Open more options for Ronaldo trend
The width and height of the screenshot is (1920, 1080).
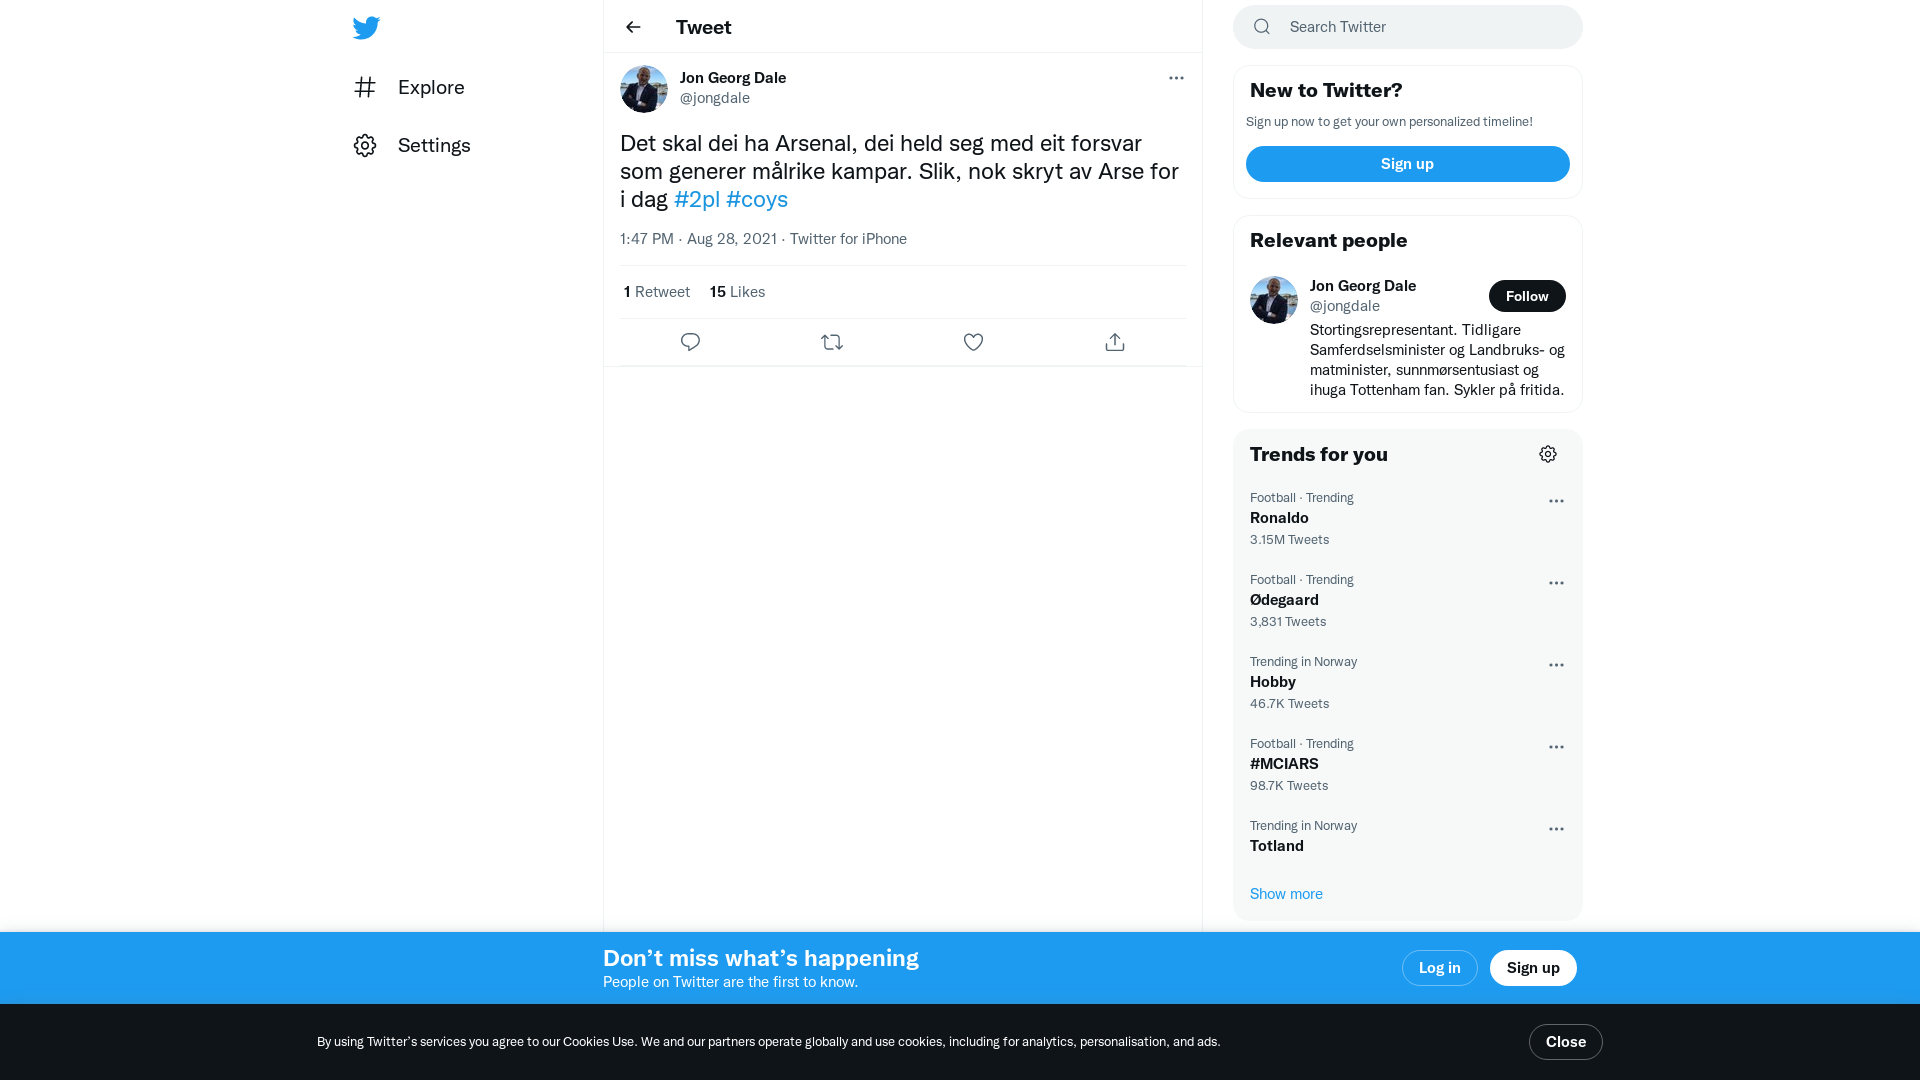pyautogui.click(x=1556, y=501)
